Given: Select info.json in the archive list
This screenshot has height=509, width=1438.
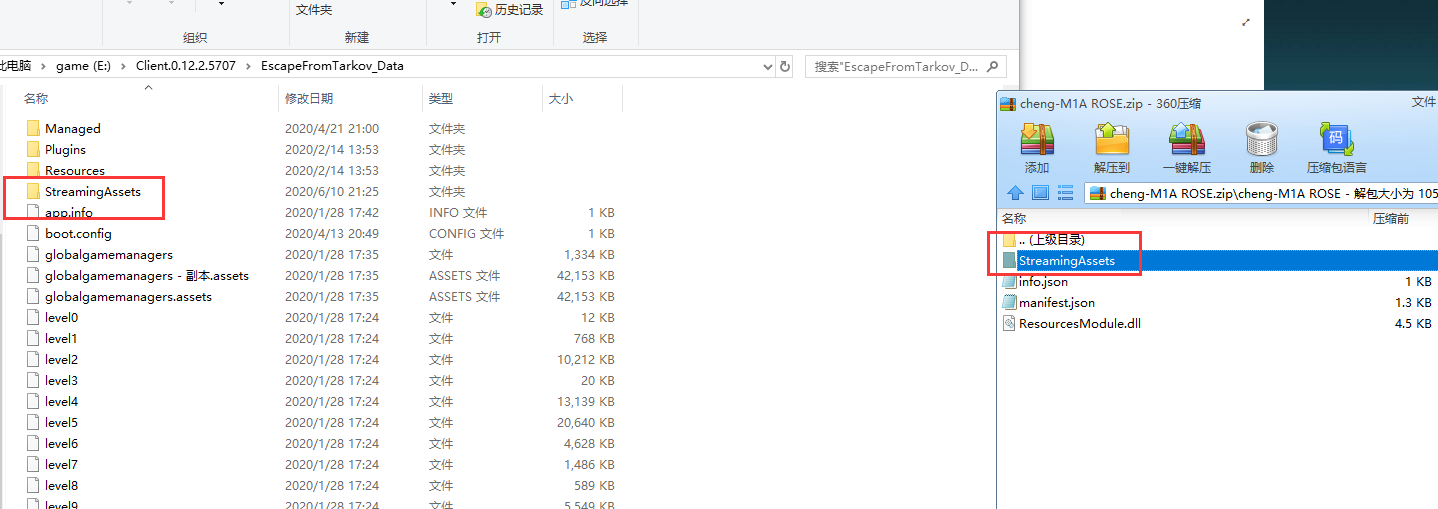Looking at the screenshot, I should coord(1043,282).
